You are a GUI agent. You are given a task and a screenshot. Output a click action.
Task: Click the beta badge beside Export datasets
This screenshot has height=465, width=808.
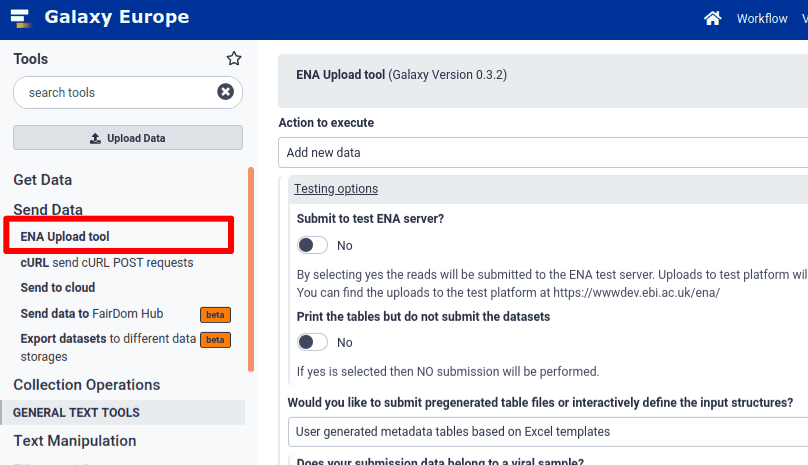[x=215, y=340]
